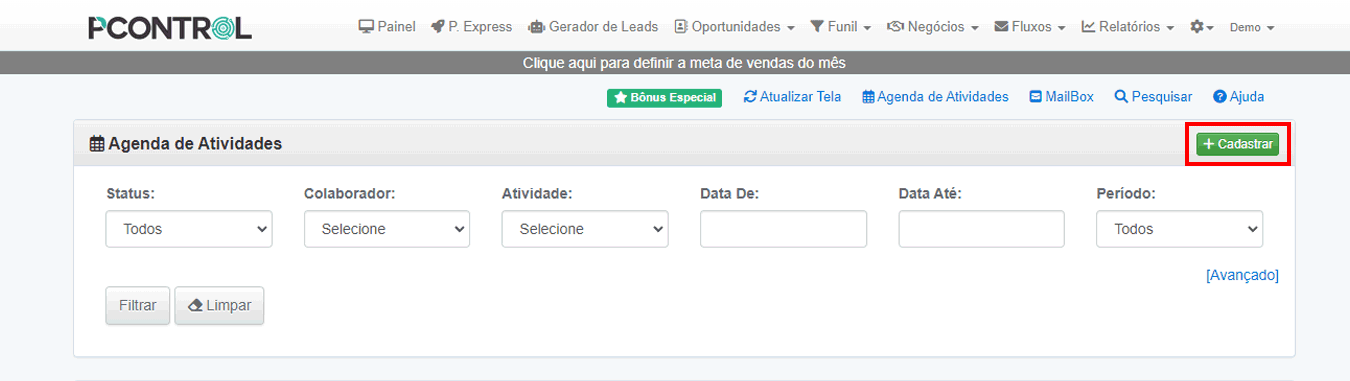Open the Status dropdown showing Todos
Screen dimensions: 1350x381
pyautogui.click(x=189, y=229)
